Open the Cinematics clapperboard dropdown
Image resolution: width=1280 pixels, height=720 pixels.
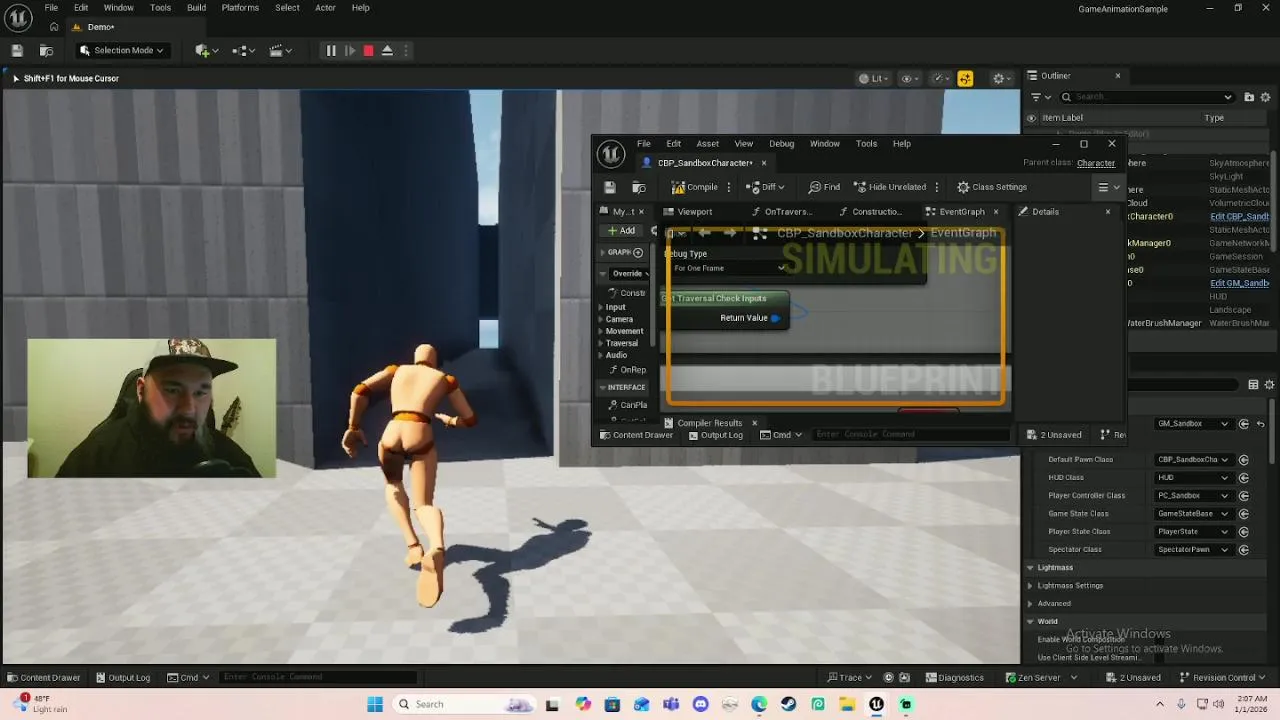tap(281, 50)
